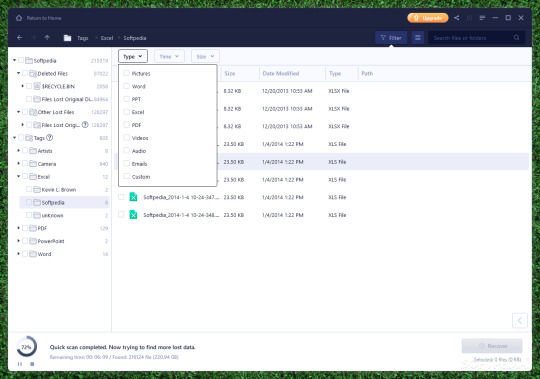Pause the scan
This screenshot has height=379, width=540.
pyautogui.click(x=20, y=364)
